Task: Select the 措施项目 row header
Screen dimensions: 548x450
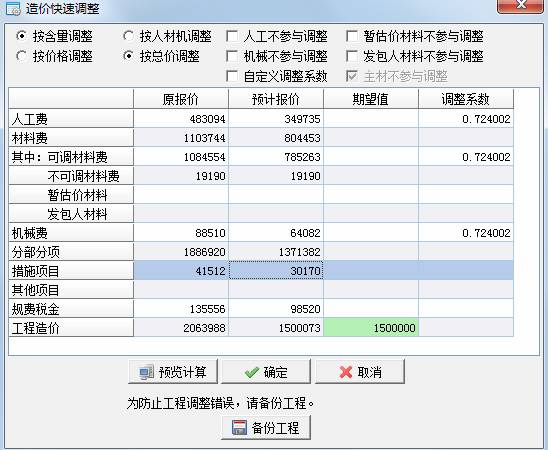Action: [x=71, y=271]
